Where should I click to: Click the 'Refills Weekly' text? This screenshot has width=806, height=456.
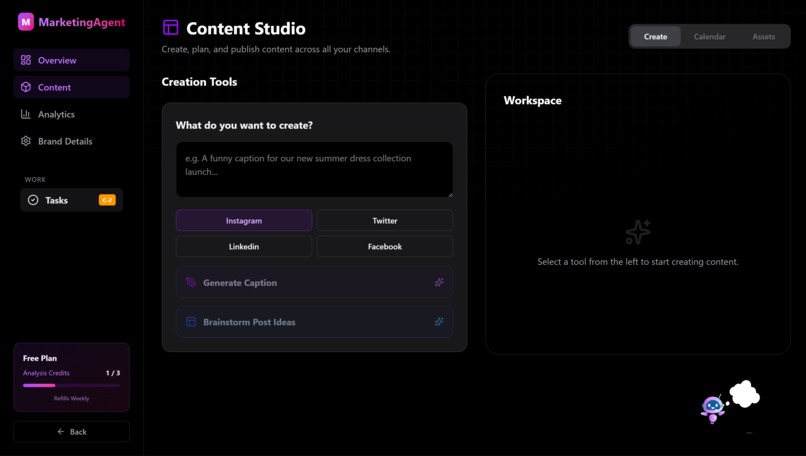click(71, 398)
